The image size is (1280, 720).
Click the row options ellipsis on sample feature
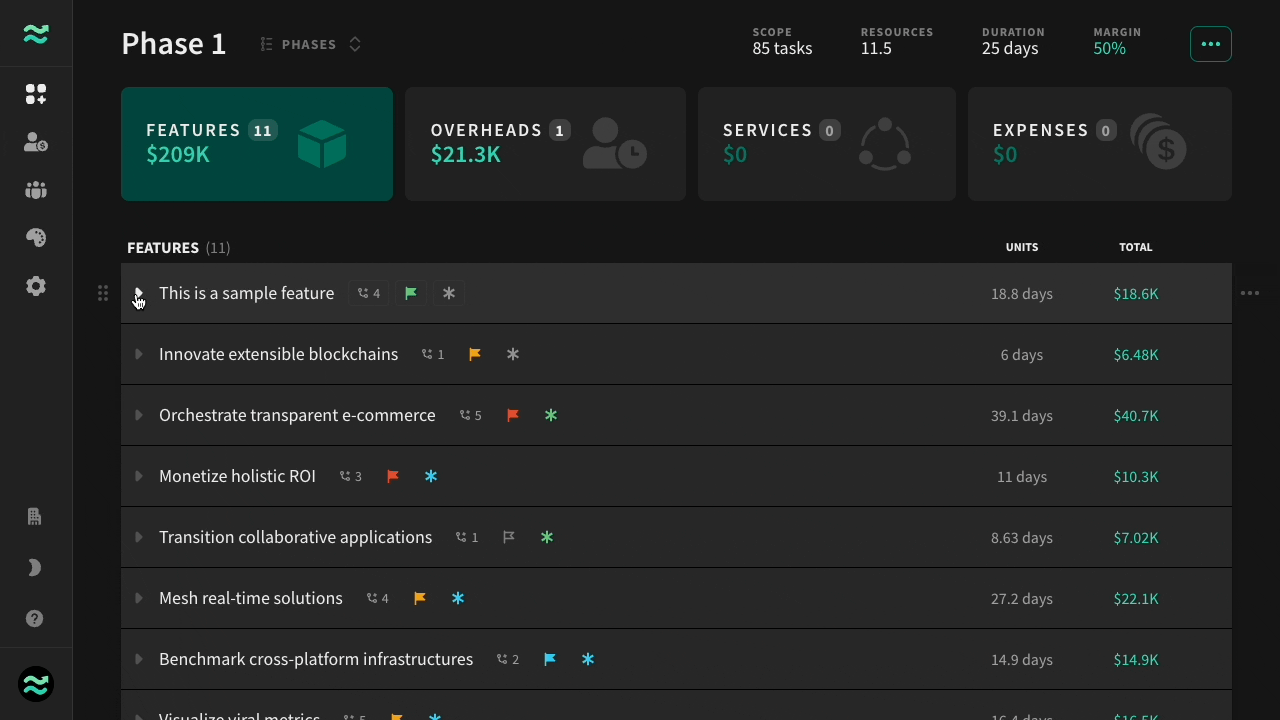(x=1250, y=293)
